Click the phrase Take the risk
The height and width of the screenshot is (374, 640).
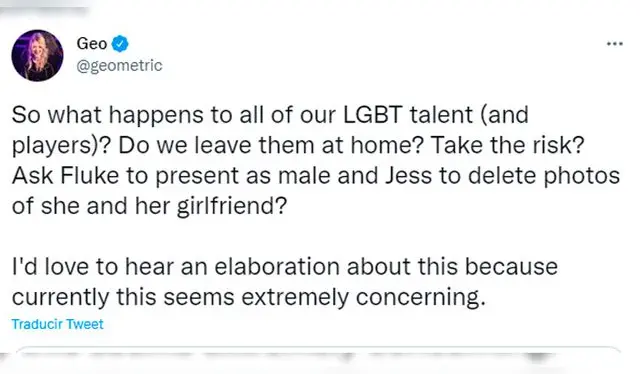[507, 145]
